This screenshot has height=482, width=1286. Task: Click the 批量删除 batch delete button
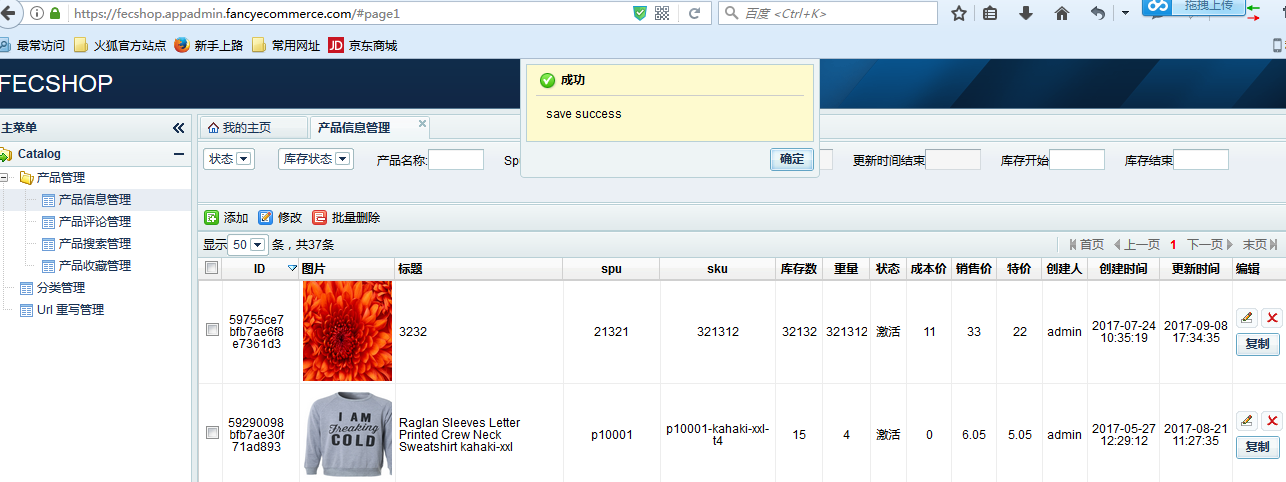[x=346, y=218]
